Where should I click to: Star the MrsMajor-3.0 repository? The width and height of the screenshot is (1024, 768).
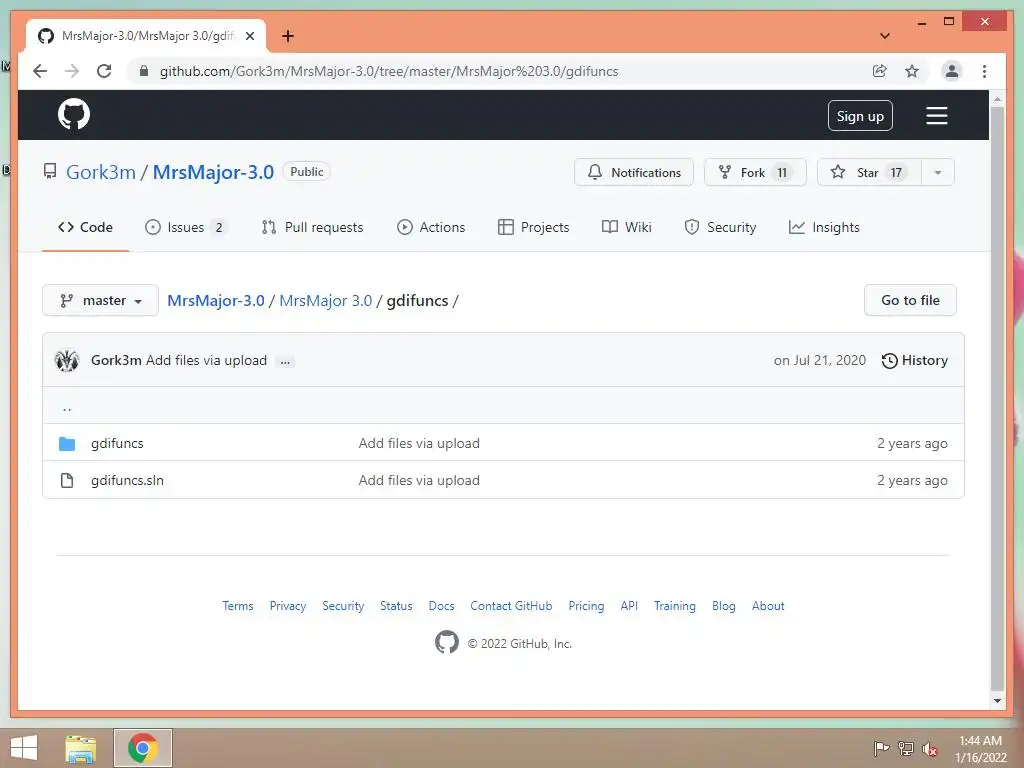[869, 172]
